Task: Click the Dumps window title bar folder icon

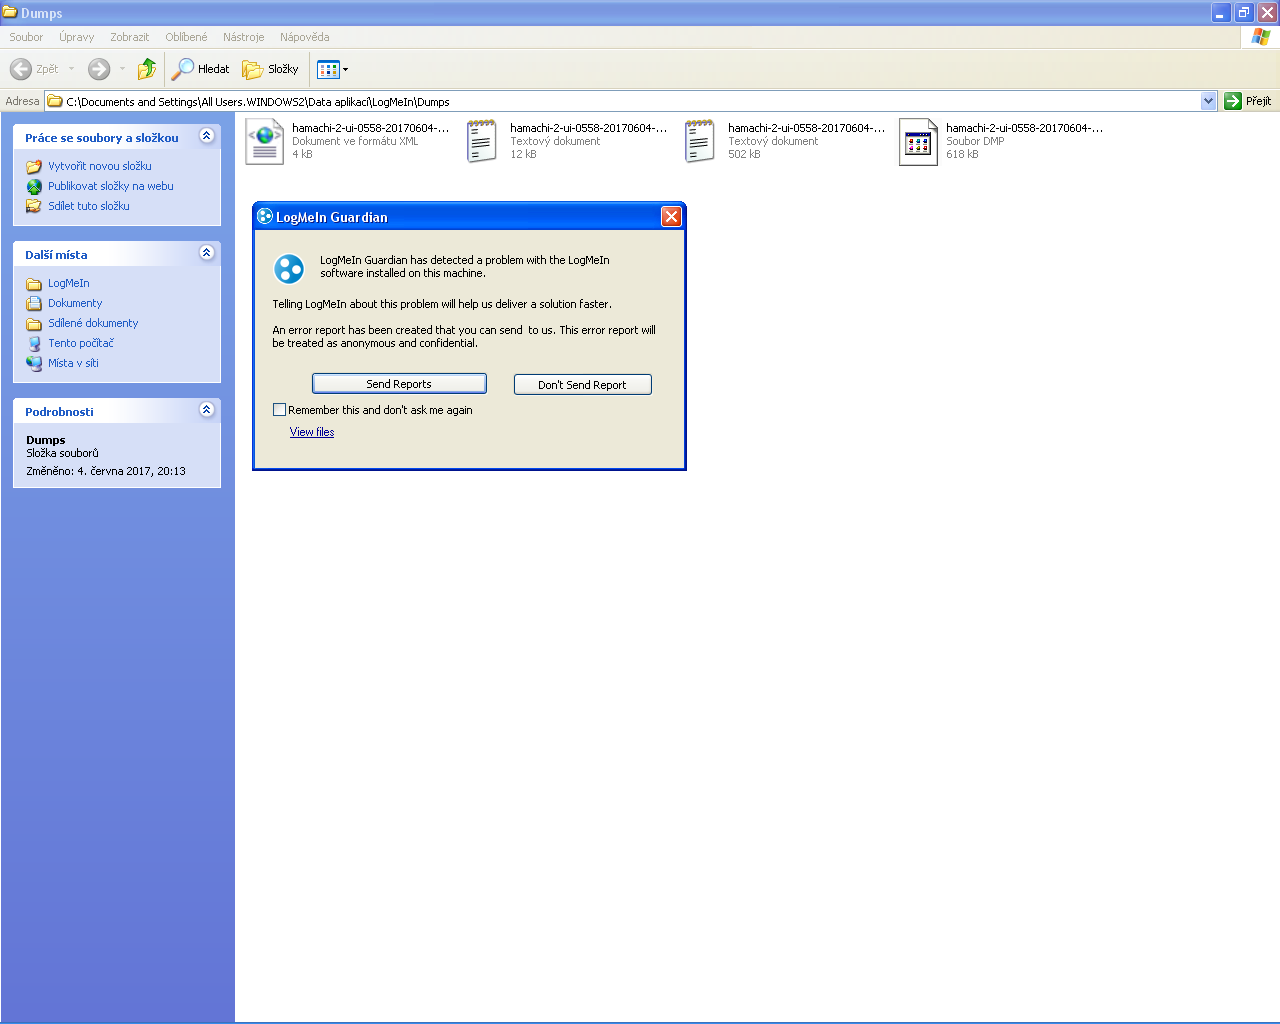Action: click(10, 12)
